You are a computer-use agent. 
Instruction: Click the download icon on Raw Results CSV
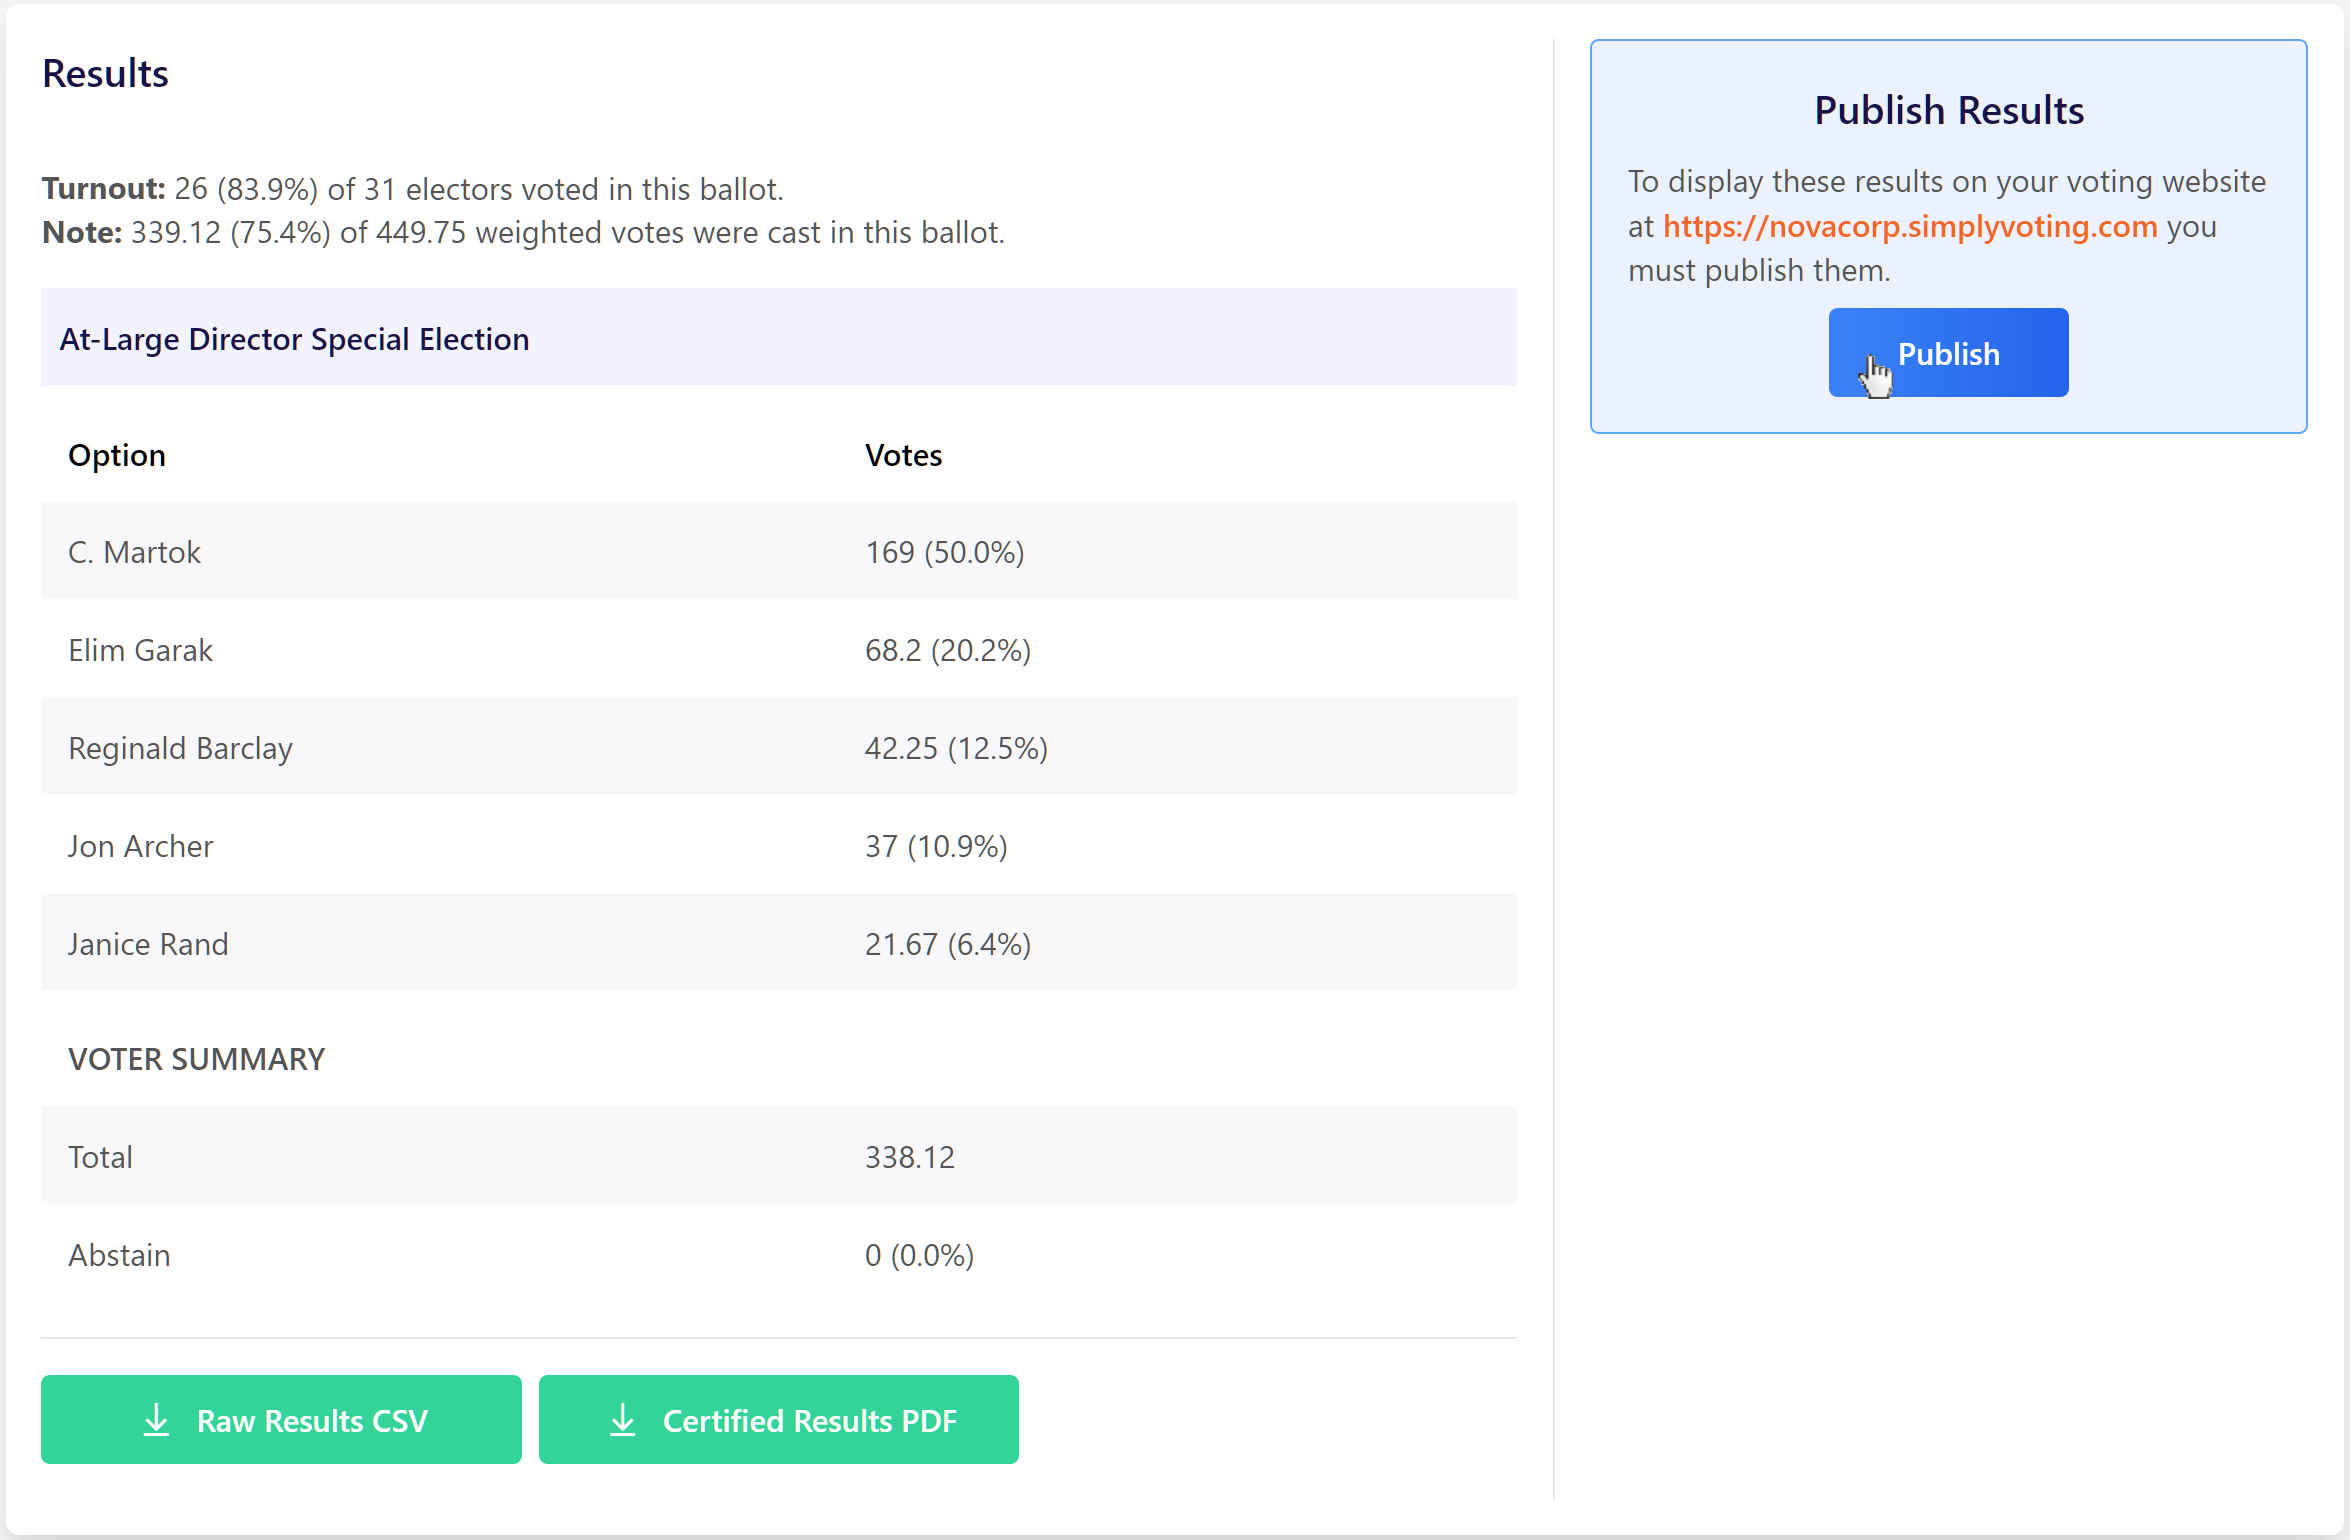pos(156,1420)
